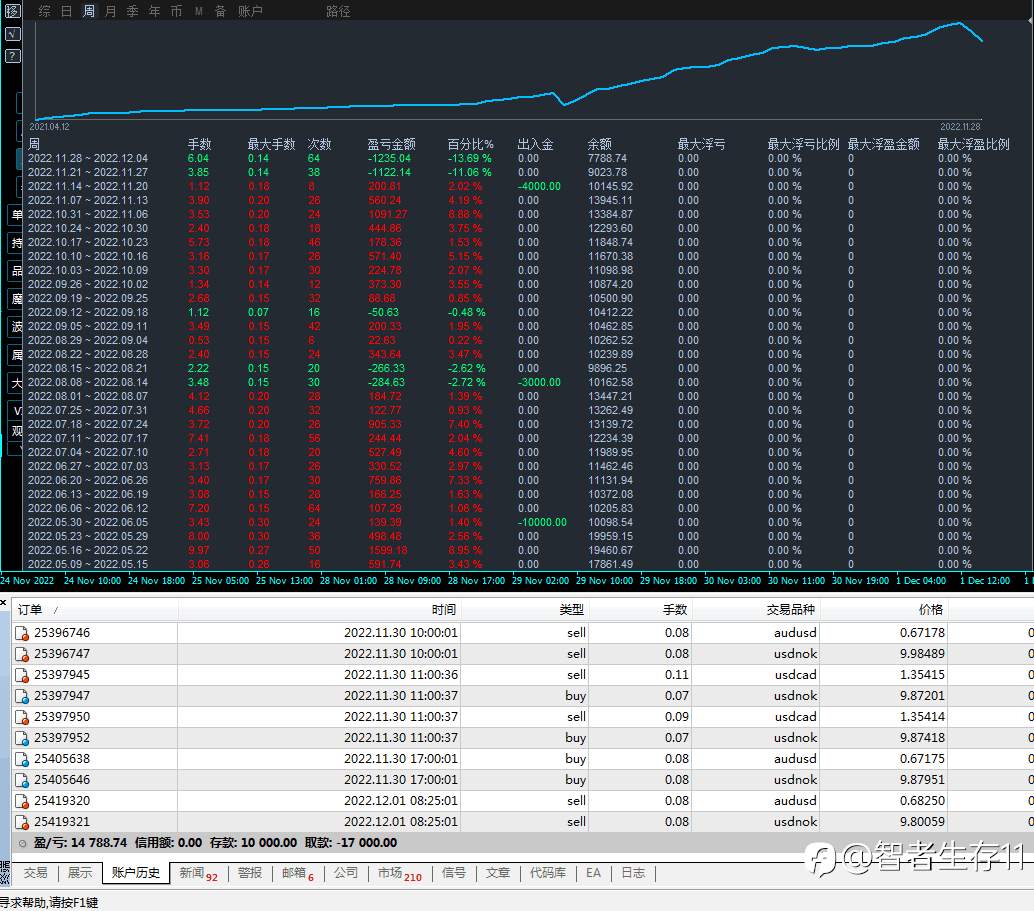This screenshot has height=911, width=1034.
Task: Click the order icon for 25405638
Action: pyautogui.click(x=22, y=759)
